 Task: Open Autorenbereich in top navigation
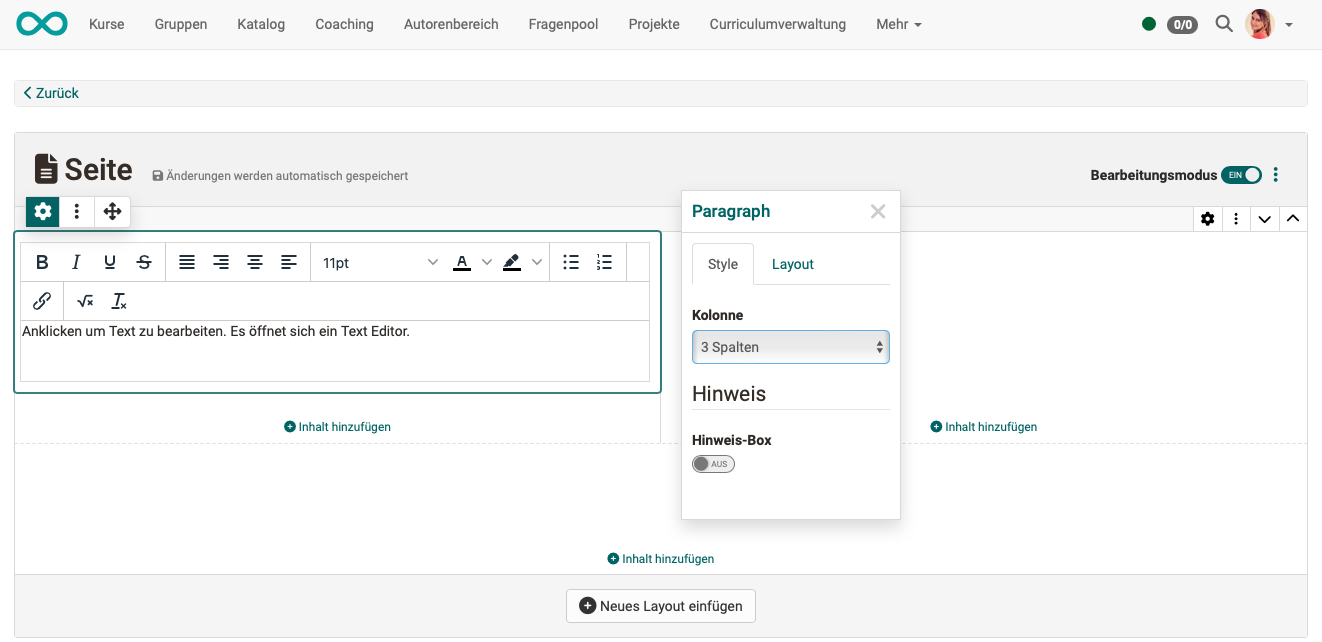pos(451,24)
